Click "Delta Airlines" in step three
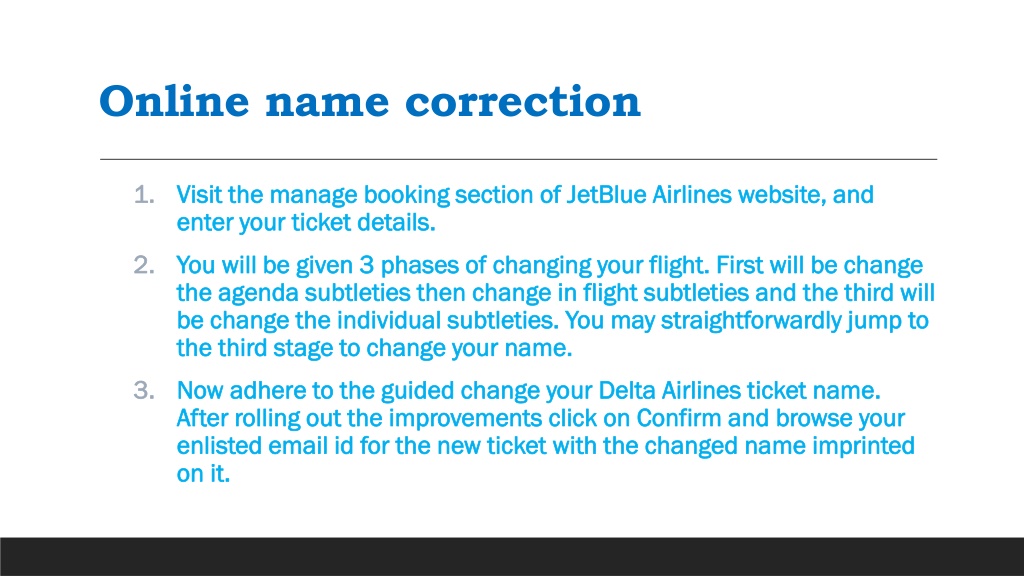 pos(669,391)
